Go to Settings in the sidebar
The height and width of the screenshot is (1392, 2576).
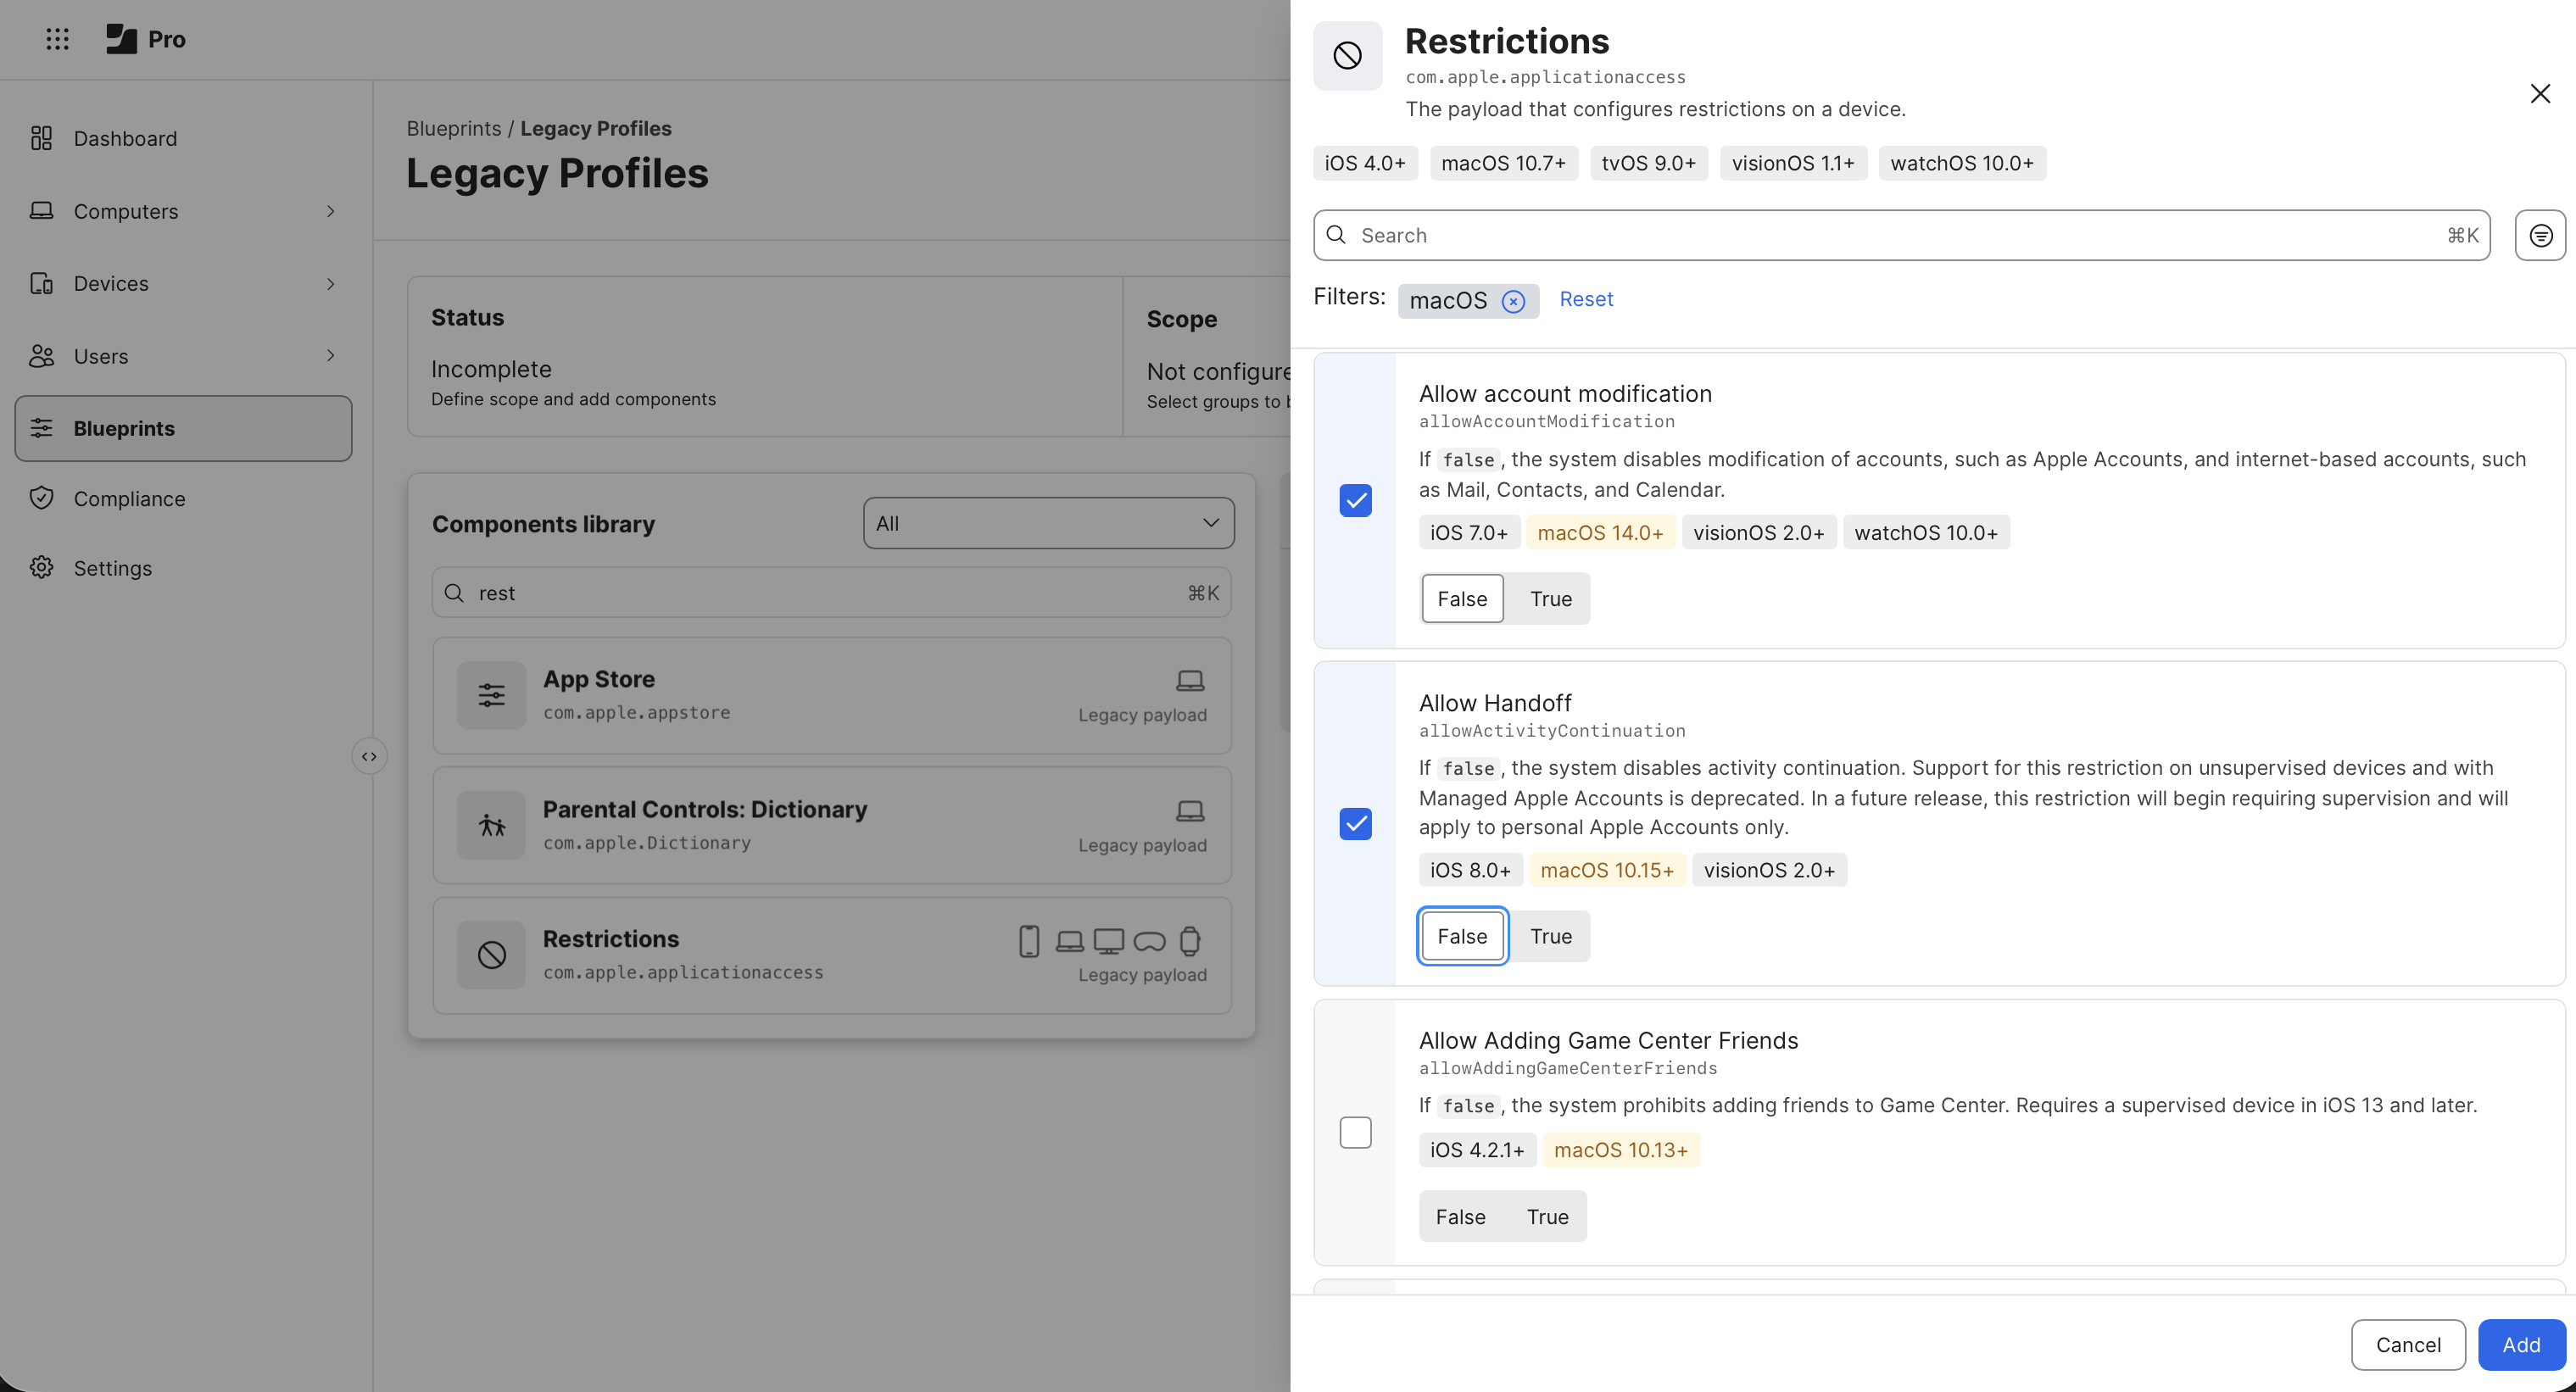click(112, 568)
